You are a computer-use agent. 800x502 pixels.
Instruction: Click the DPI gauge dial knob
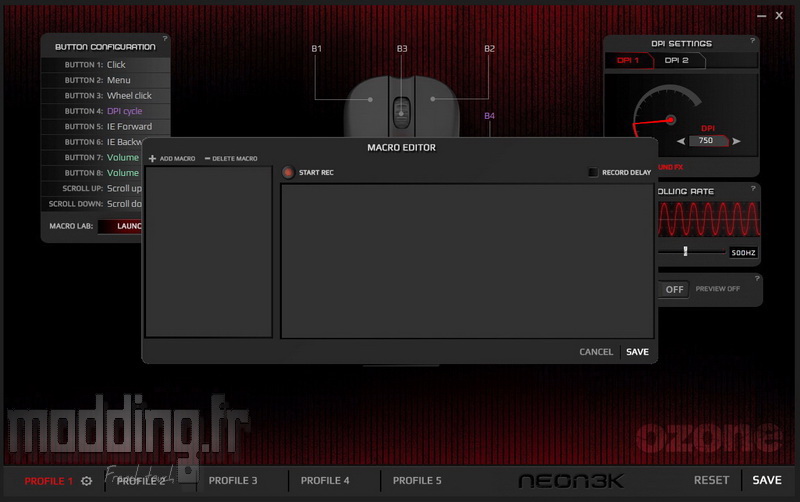[670, 120]
